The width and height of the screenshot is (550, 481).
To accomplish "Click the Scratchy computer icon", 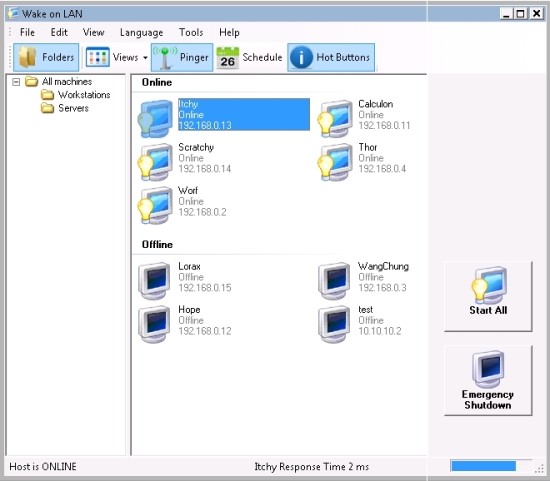I will (x=156, y=161).
